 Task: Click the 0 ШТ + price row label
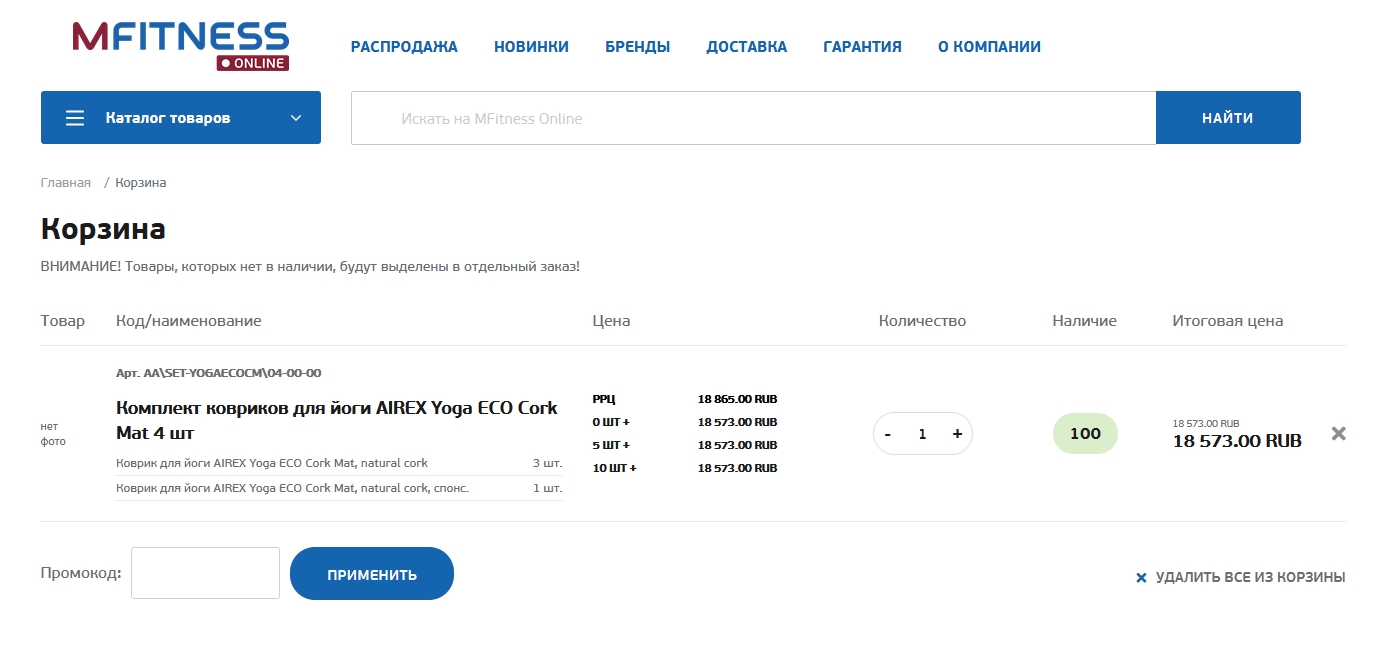[x=611, y=422]
